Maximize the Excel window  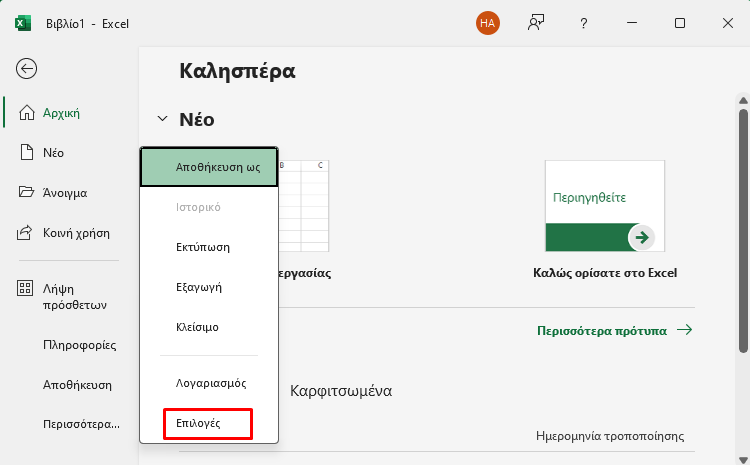click(680, 23)
